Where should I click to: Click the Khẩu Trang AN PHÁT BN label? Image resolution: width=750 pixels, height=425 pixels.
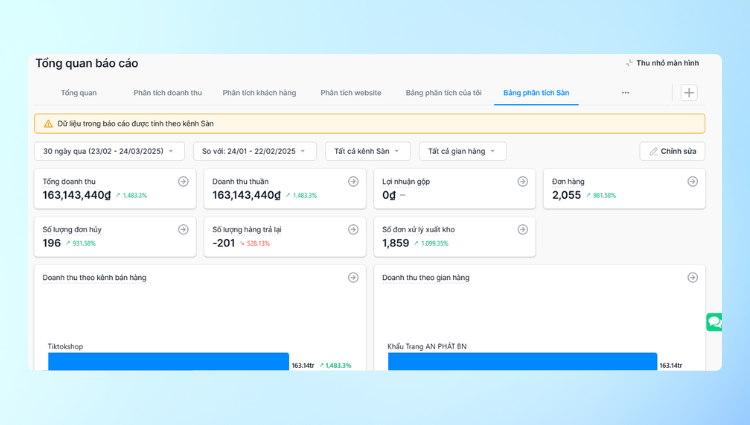point(427,347)
